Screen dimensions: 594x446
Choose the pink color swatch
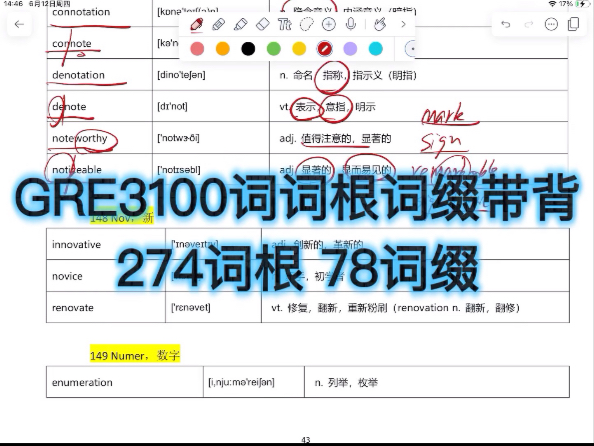(197, 49)
